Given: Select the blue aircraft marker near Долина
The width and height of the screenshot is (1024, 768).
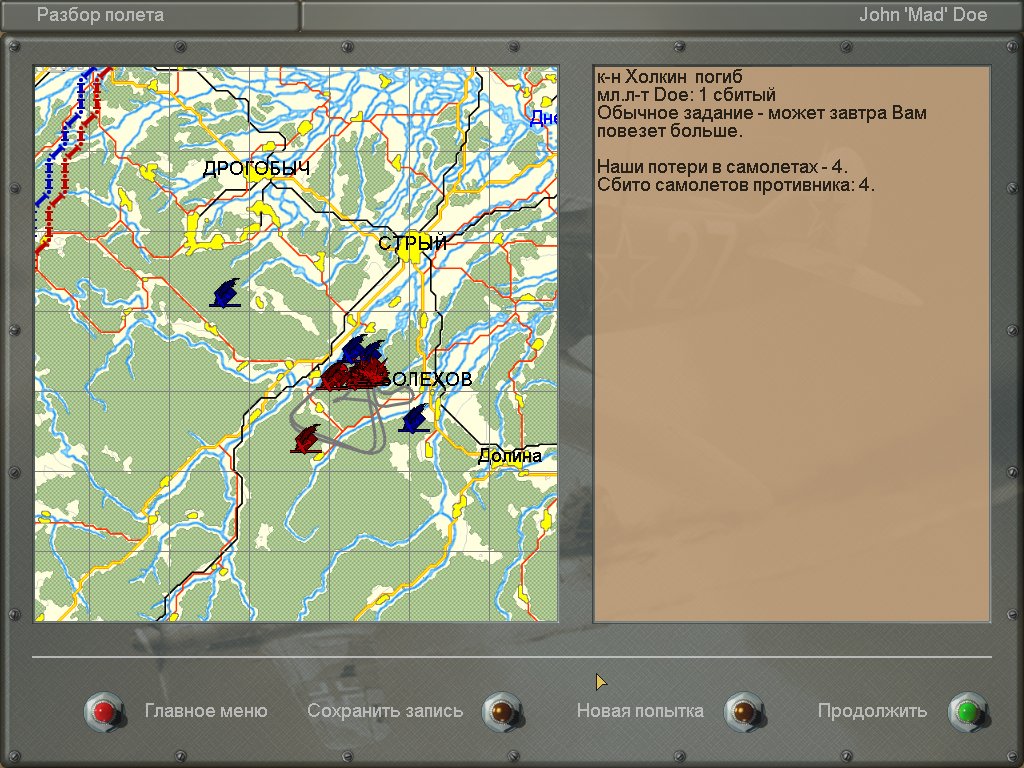Looking at the screenshot, I should tap(413, 419).
